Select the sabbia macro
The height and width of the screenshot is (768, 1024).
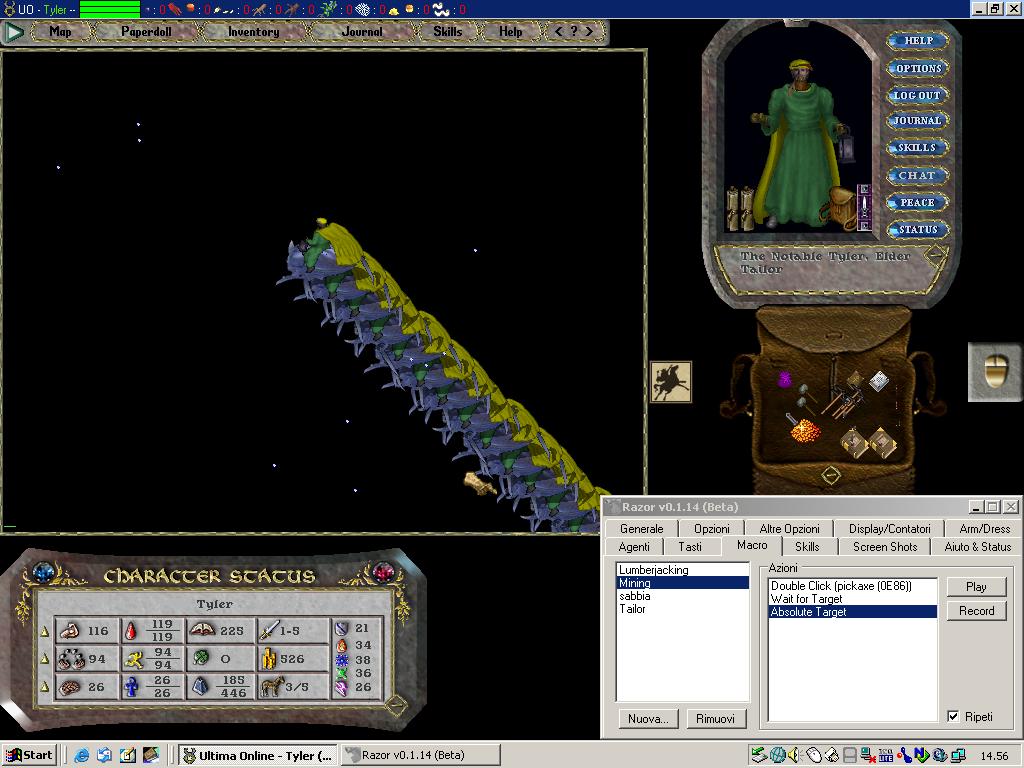(x=682, y=596)
